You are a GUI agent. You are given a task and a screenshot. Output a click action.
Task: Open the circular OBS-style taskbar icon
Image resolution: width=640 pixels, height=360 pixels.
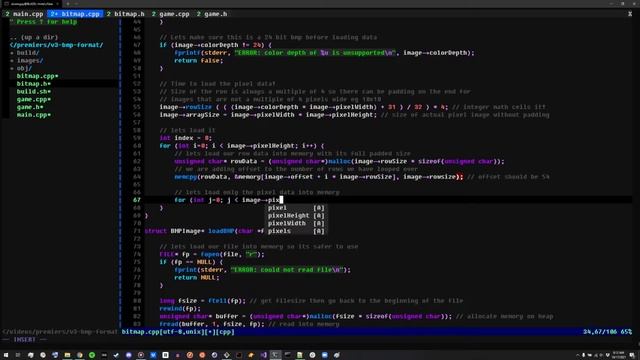(141, 355)
